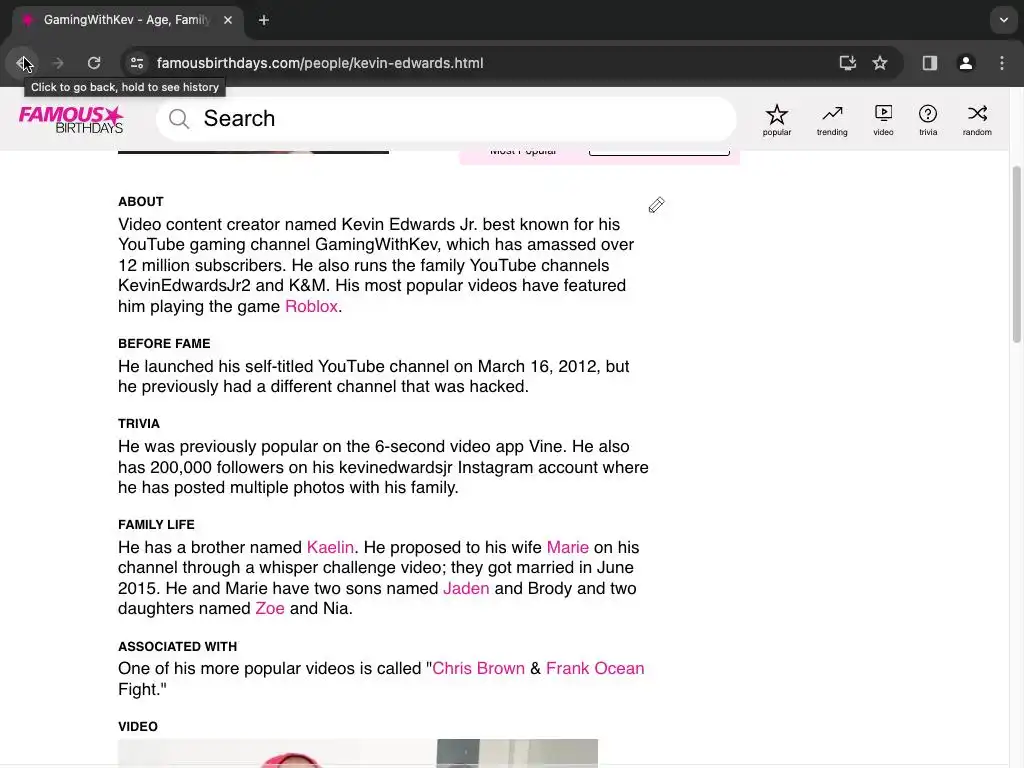The image size is (1024, 768).
Task: Click the Famous Birthdays logo
Action: 71,120
